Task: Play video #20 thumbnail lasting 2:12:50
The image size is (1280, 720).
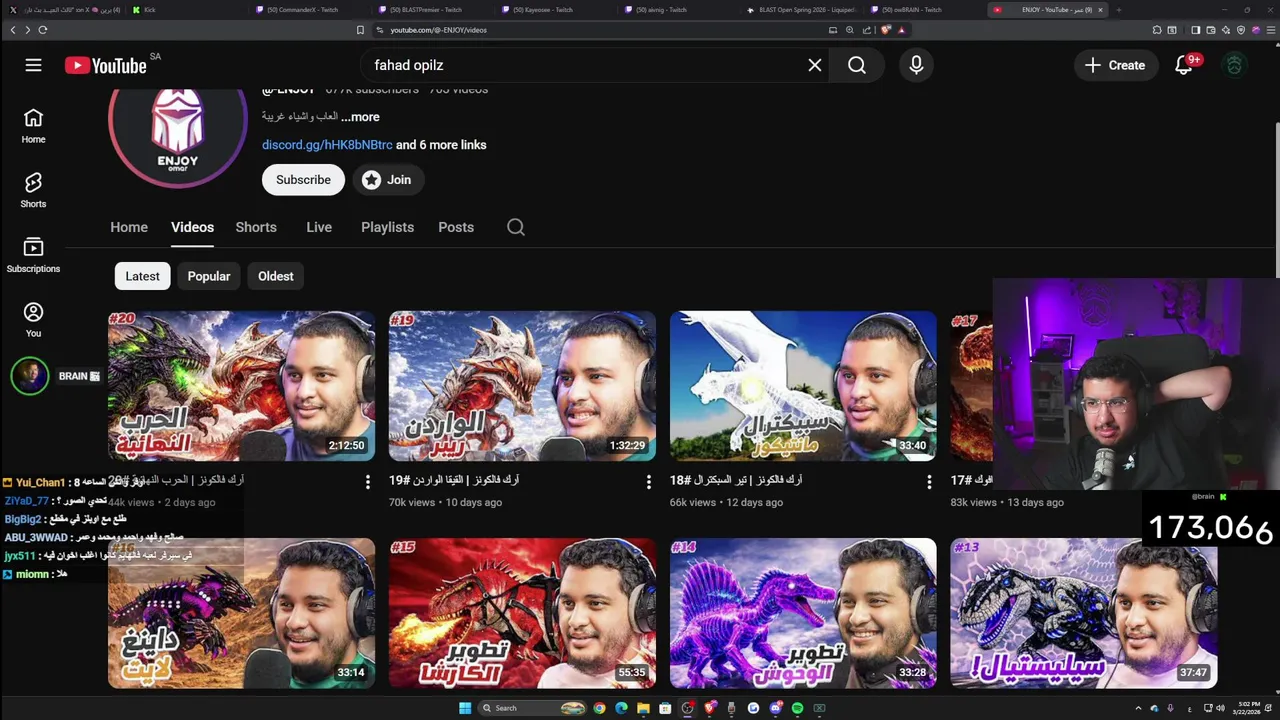Action: (x=241, y=386)
